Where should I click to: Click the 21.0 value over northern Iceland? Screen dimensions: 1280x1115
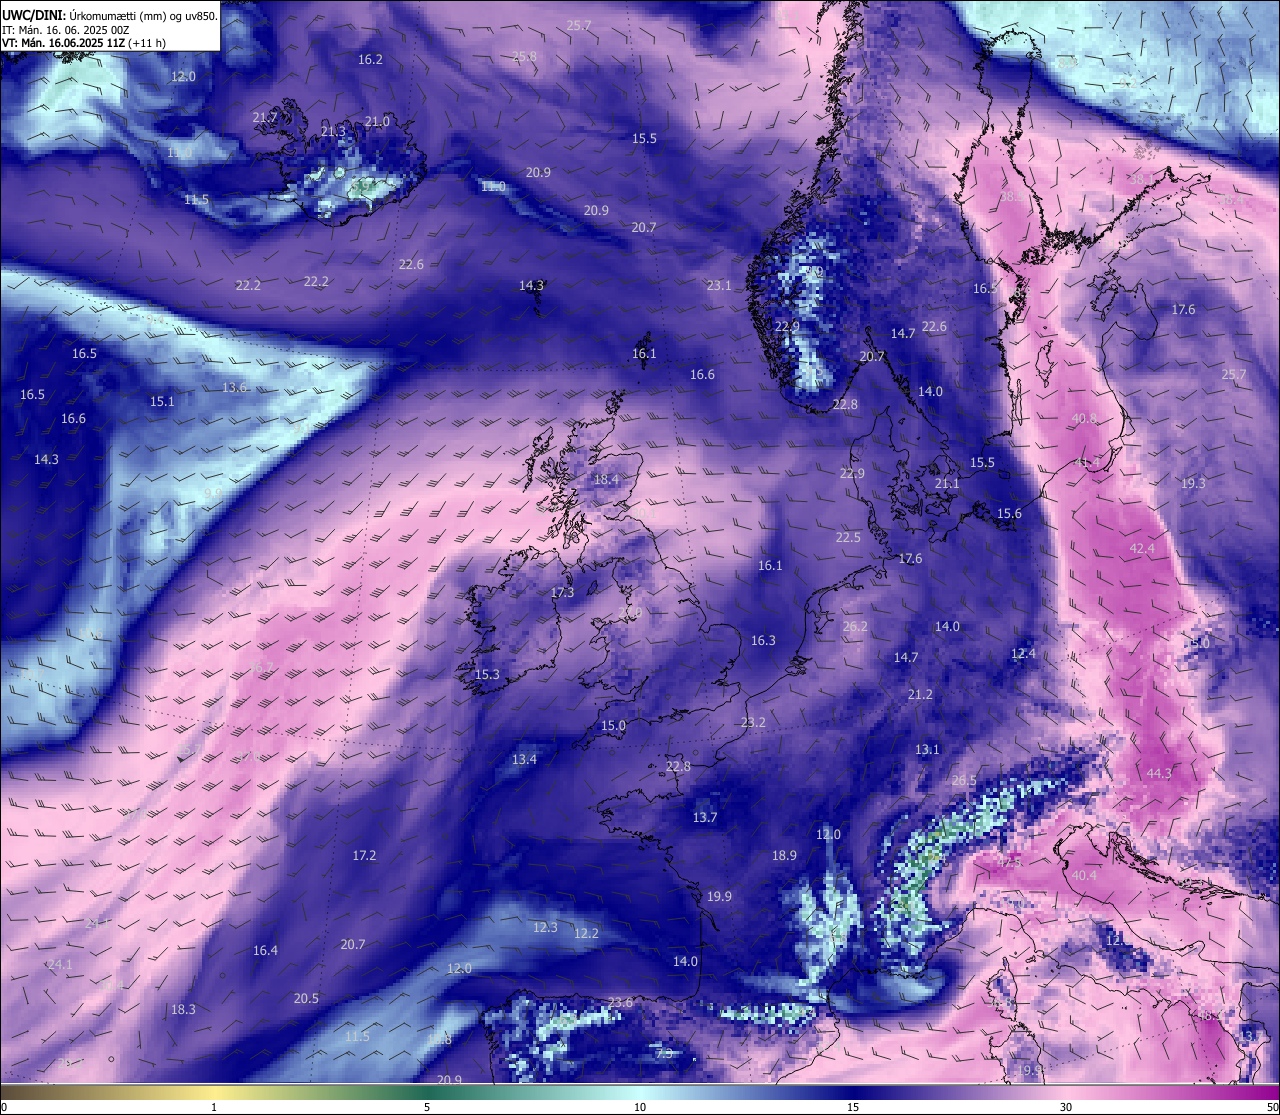[x=377, y=122]
